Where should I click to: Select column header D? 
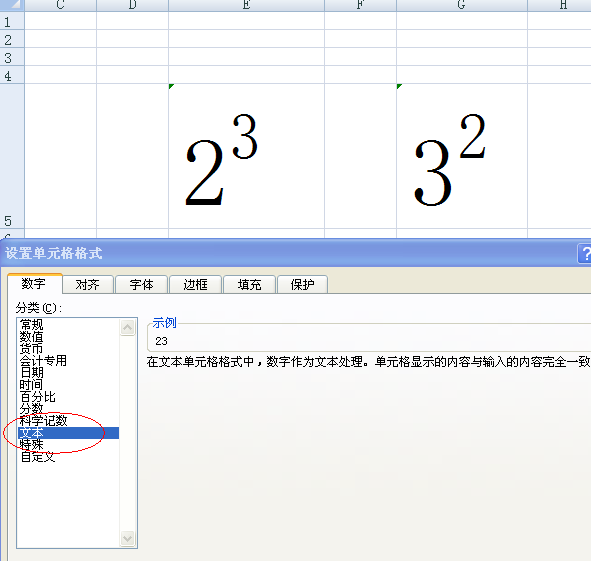tap(133, 5)
